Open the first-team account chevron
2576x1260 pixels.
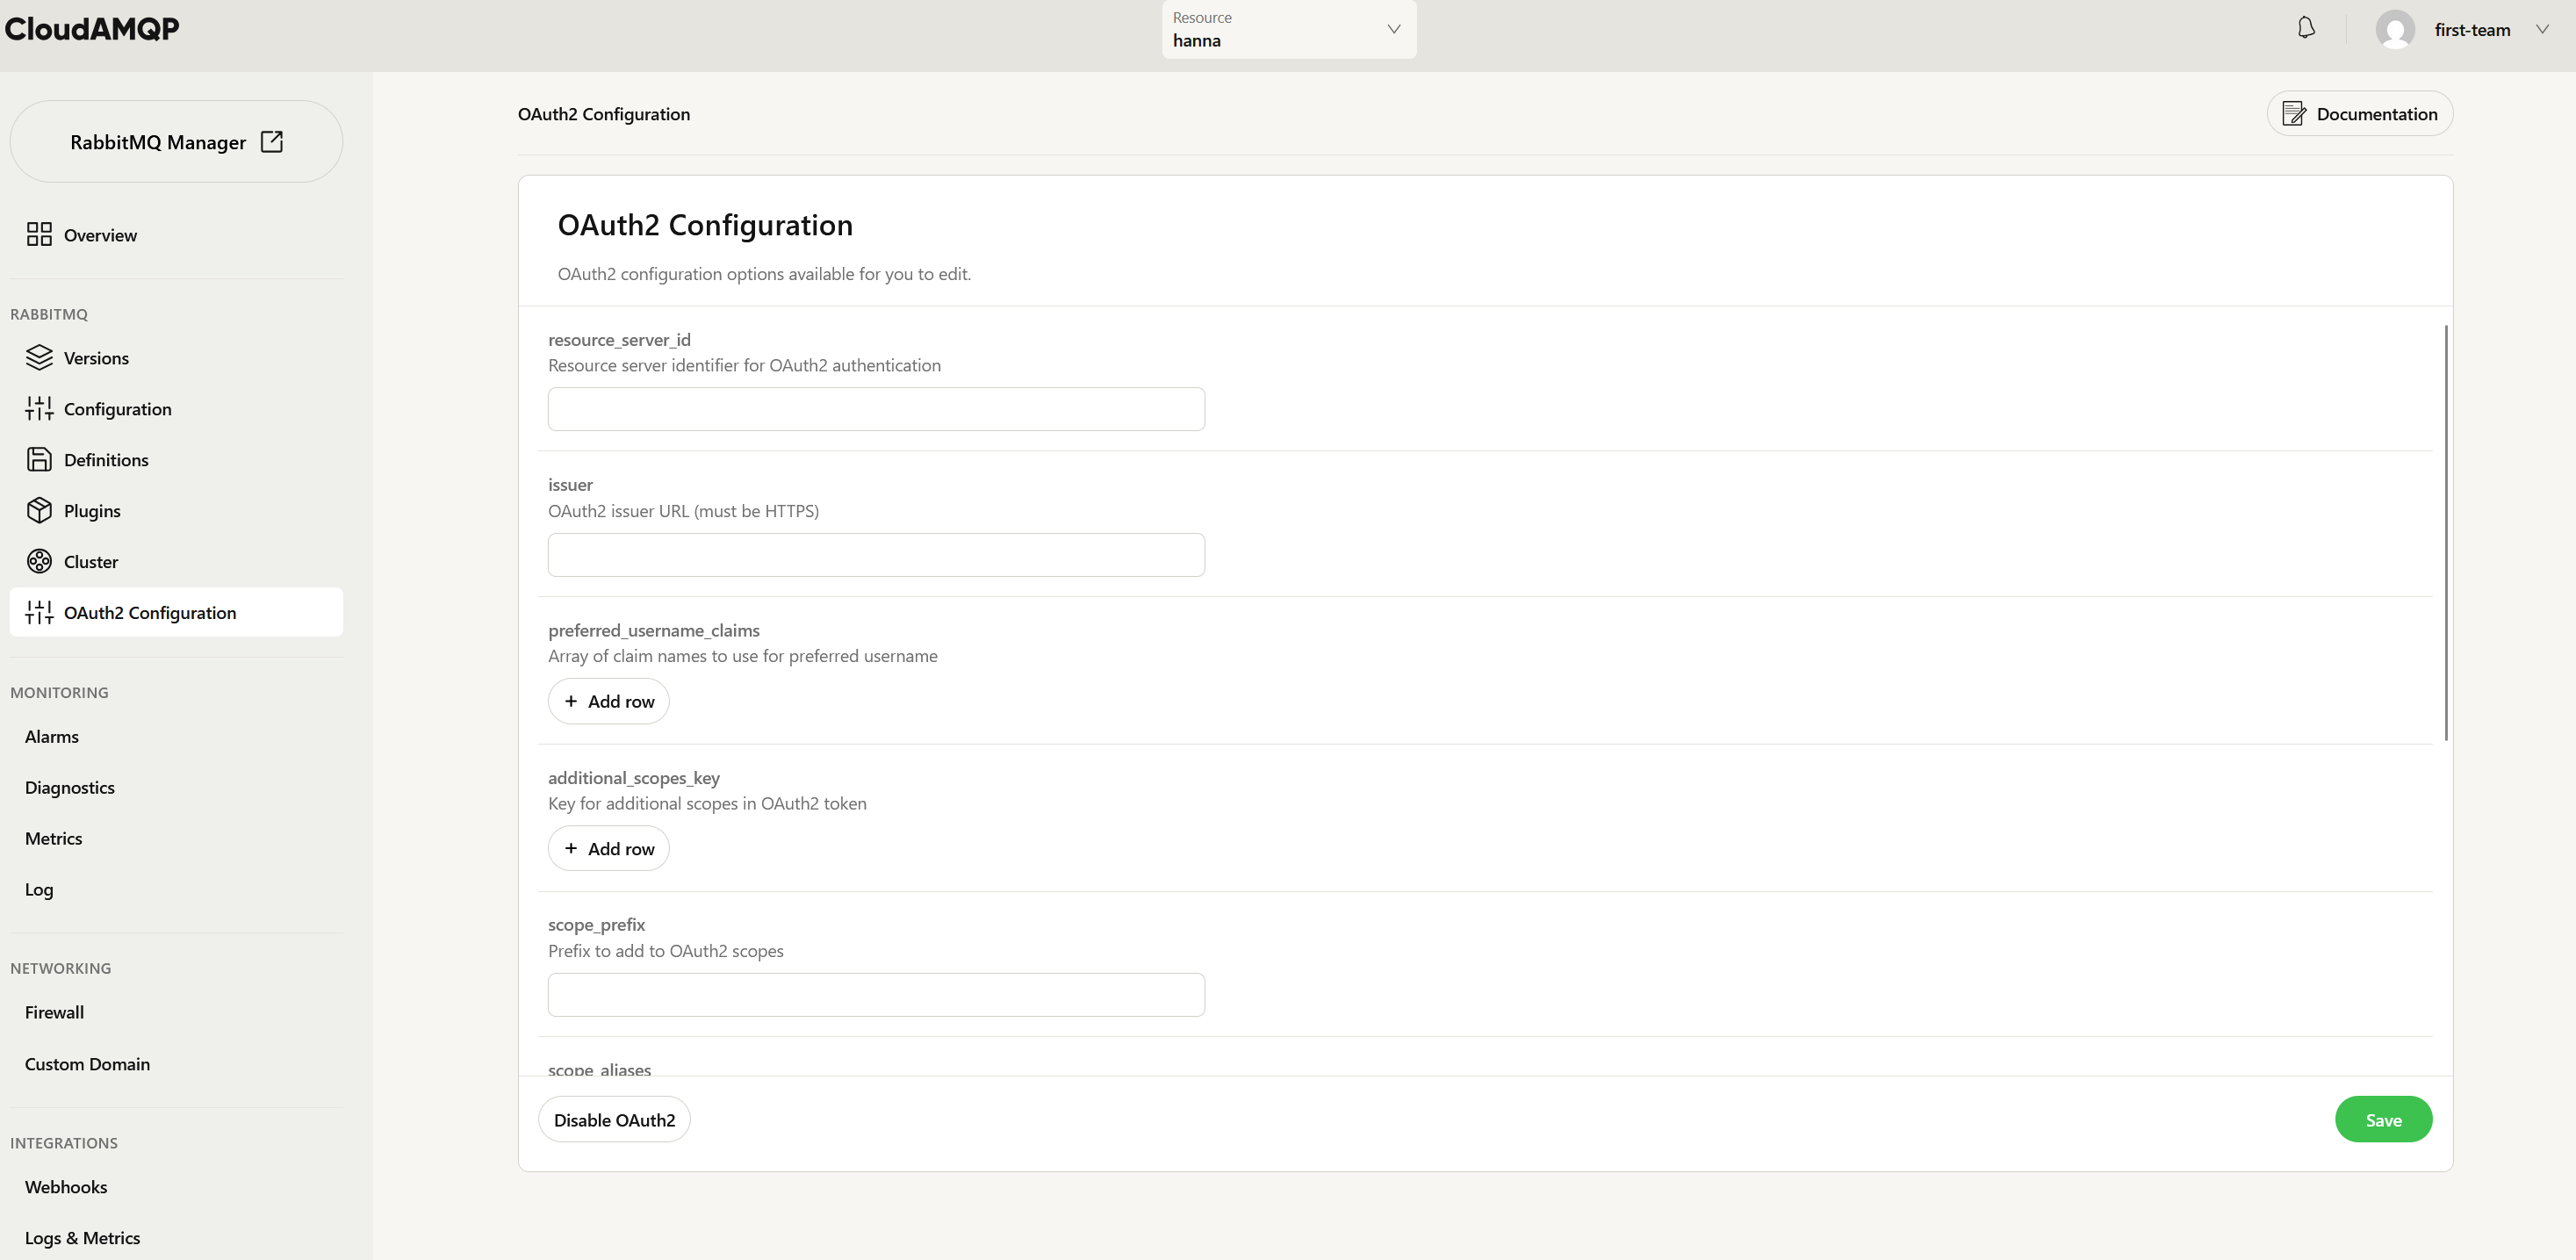pyautogui.click(x=2542, y=29)
